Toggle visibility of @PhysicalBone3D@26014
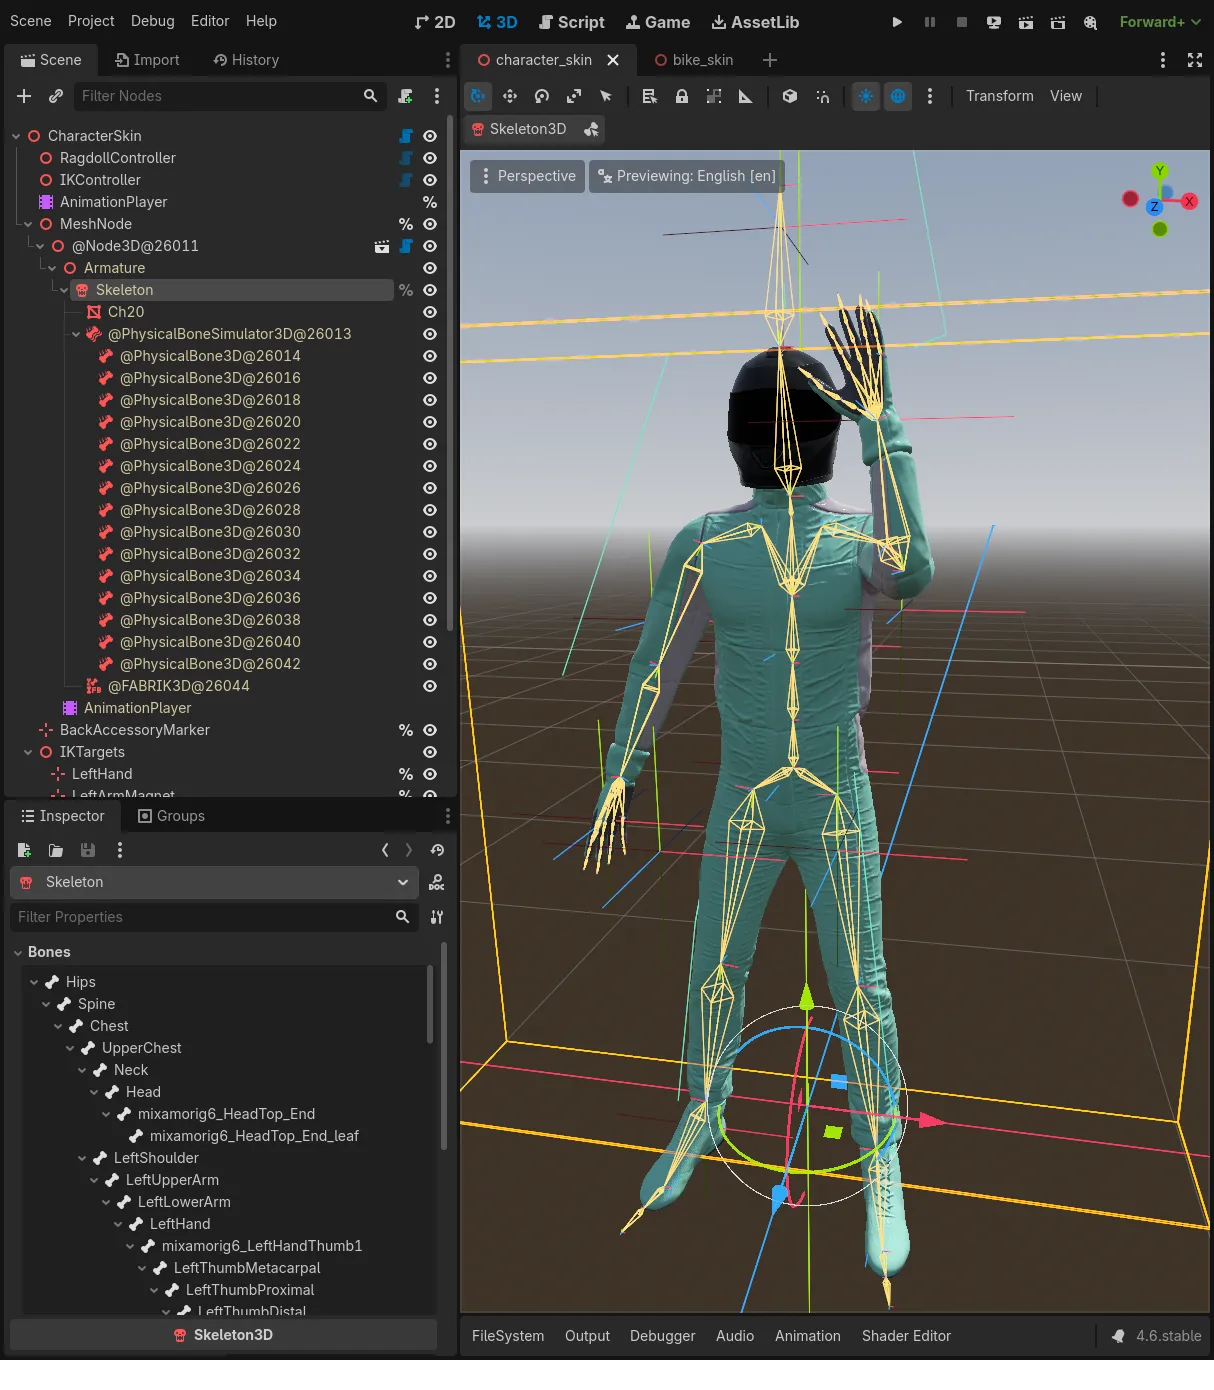 pos(430,356)
